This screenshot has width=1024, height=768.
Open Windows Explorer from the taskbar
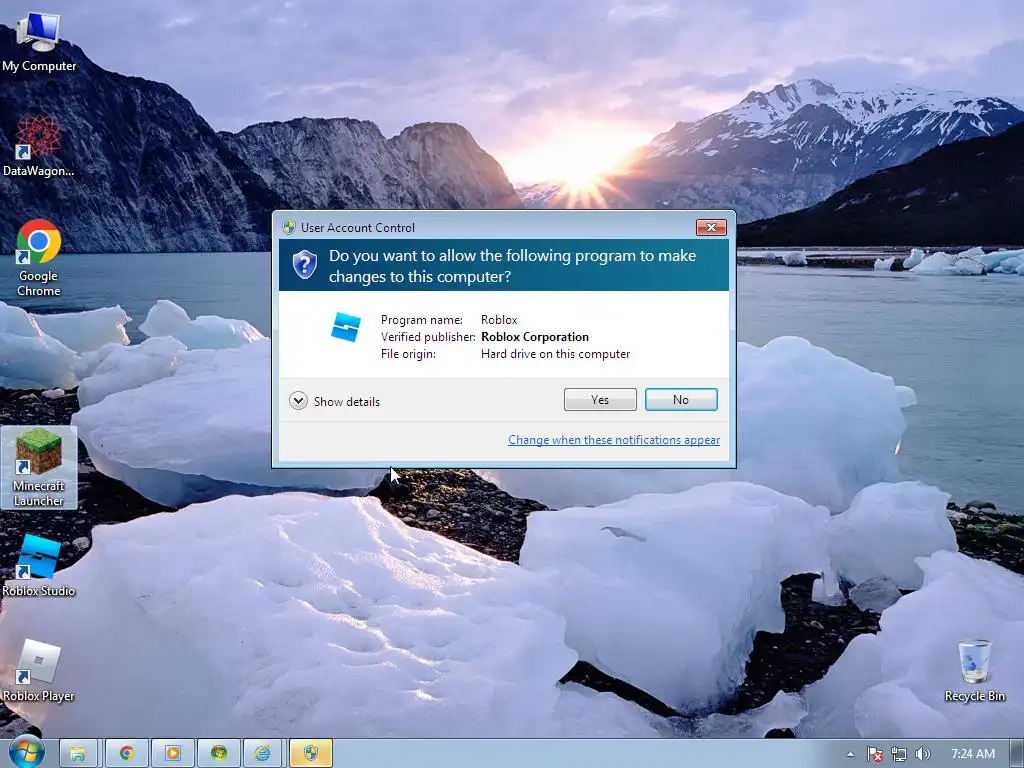[78, 754]
